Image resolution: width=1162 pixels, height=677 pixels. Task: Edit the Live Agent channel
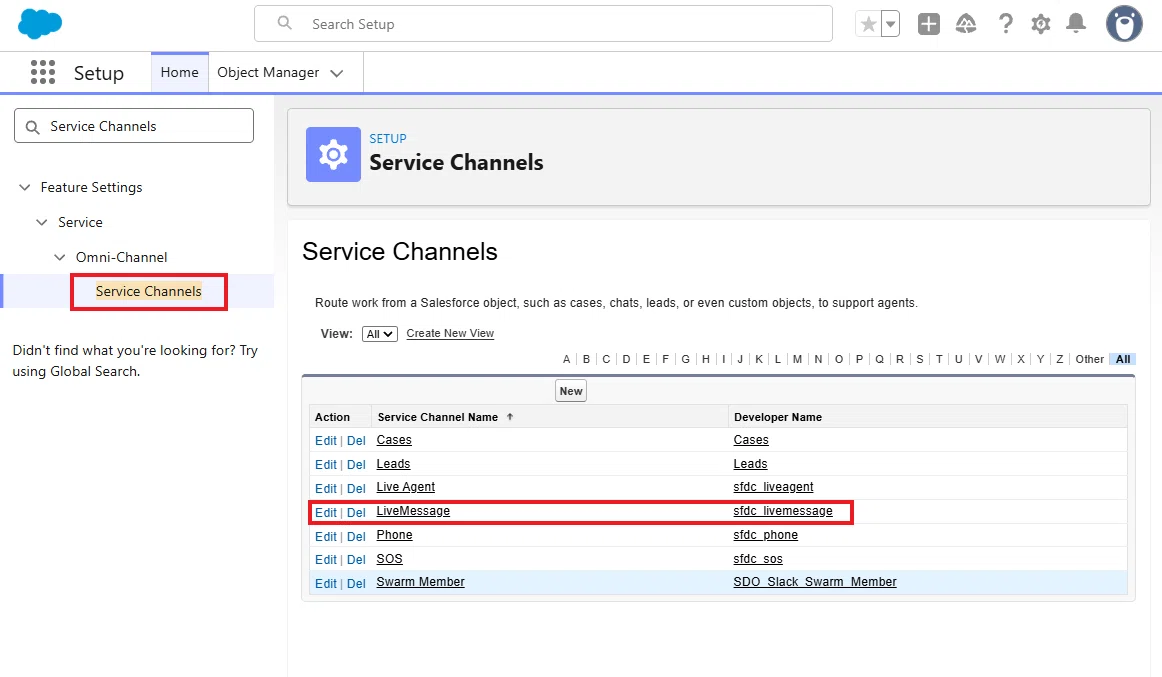[x=325, y=489]
